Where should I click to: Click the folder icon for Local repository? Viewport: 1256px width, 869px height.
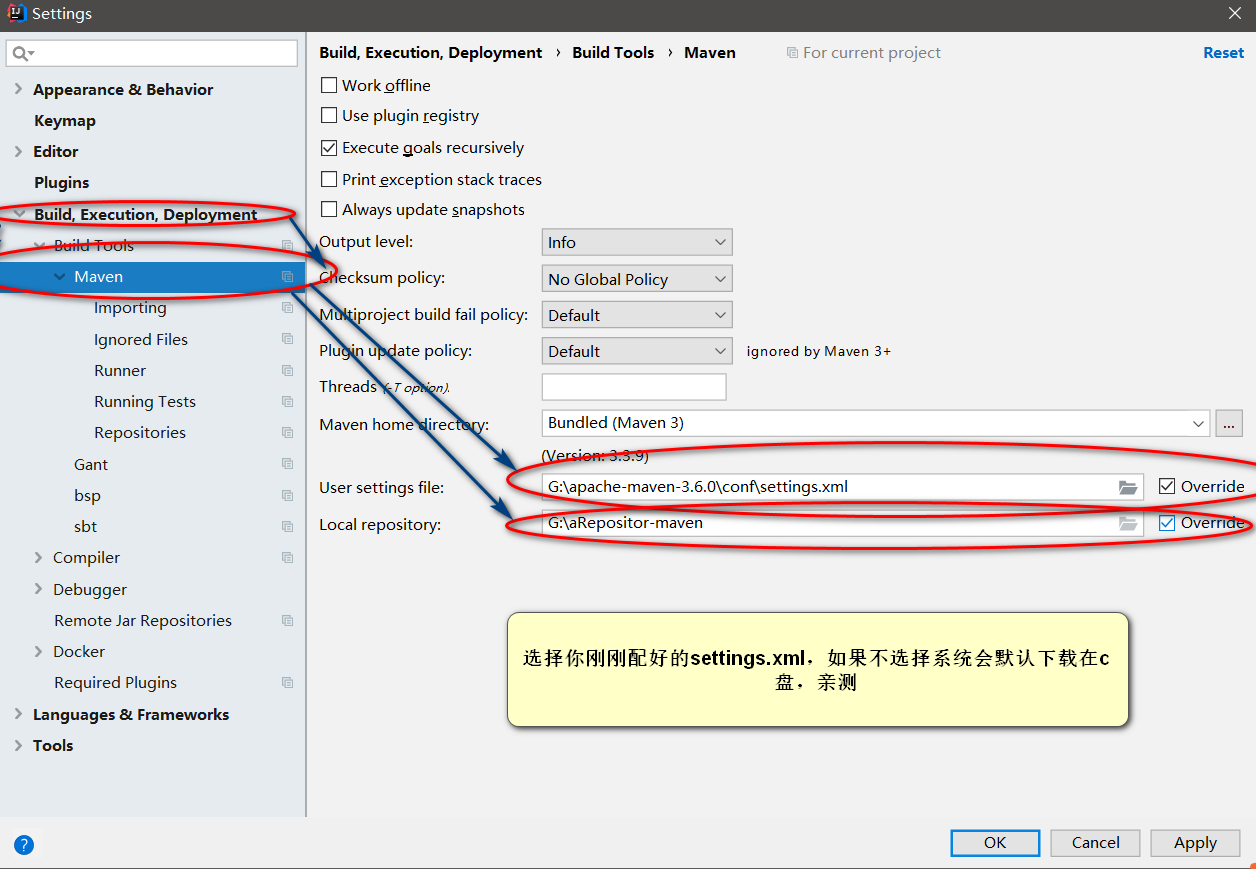[1128, 523]
